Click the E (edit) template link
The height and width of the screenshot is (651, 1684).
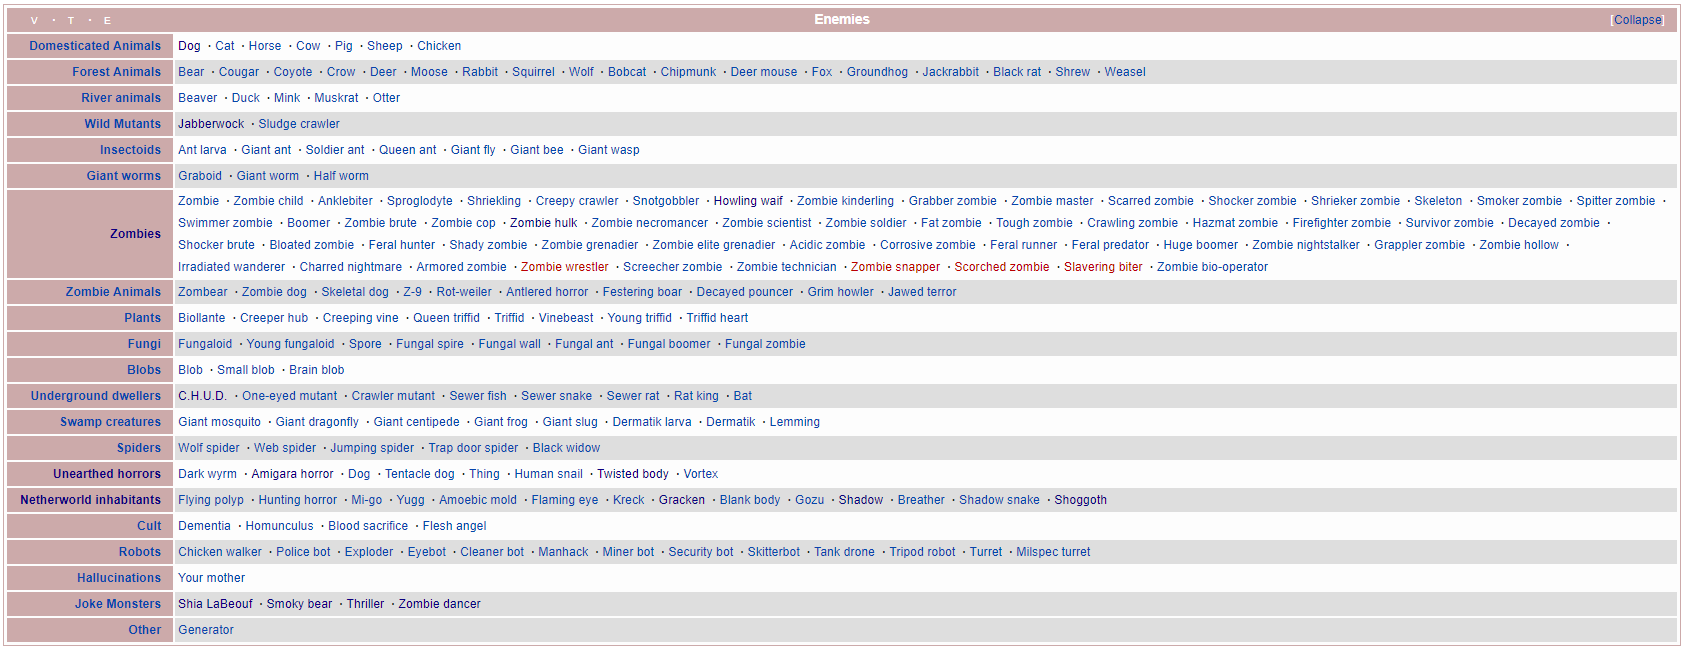tap(108, 21)
